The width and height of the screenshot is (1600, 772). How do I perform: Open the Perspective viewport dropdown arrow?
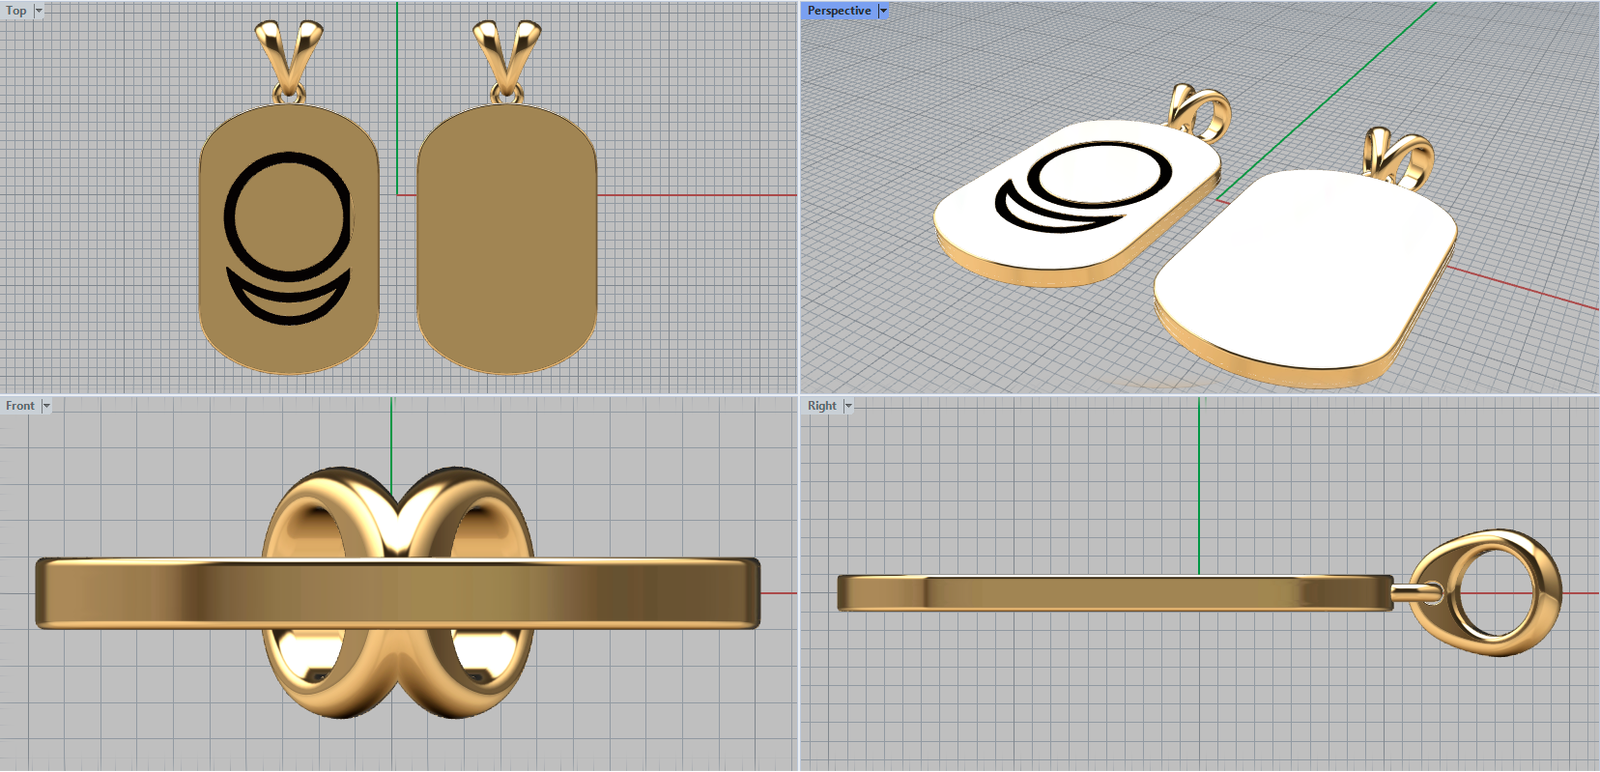point(883,11)
